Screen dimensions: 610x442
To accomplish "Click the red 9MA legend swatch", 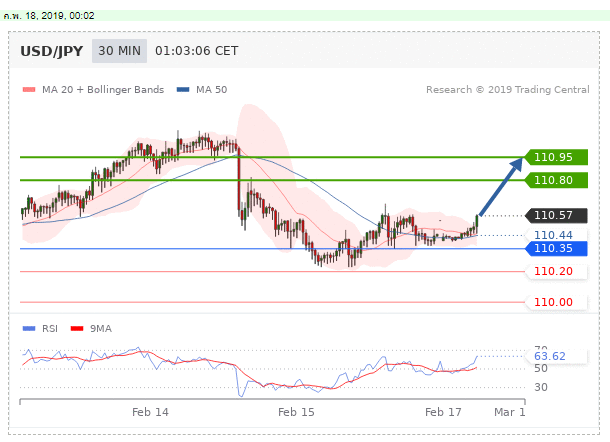I will click(x=77, y=329).
